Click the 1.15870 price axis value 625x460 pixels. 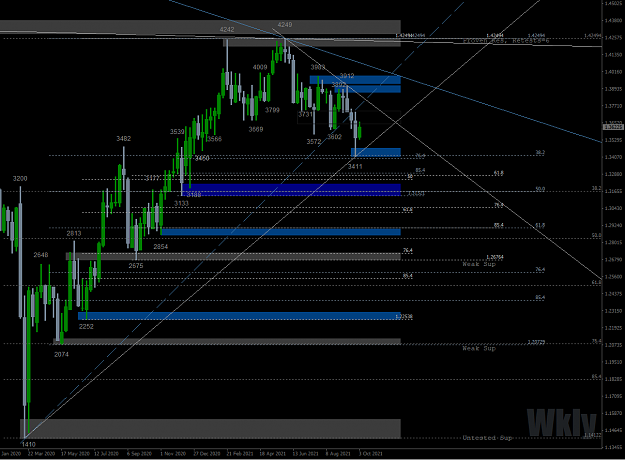point(613,413)
